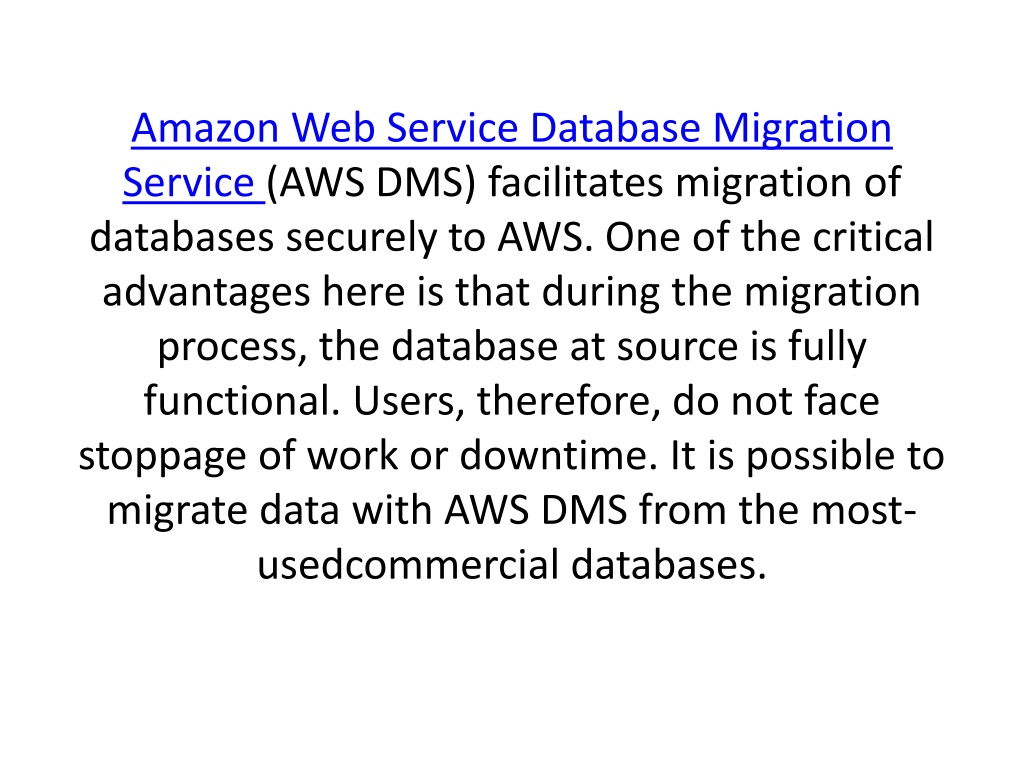This screenshot has height=768, width=1024.
Task: Click the word "process," in the text
Action: [x=232, y=348]
